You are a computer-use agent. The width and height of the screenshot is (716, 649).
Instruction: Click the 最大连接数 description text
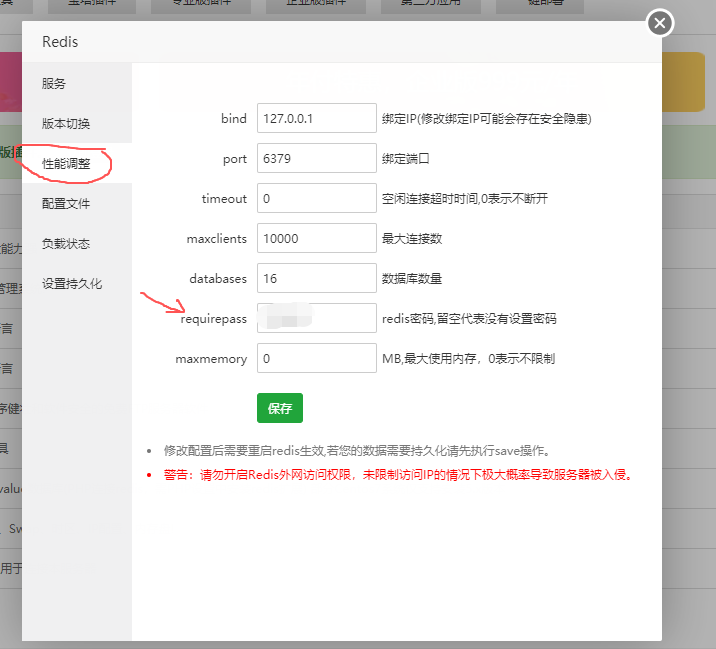click(x=412, y=238)
